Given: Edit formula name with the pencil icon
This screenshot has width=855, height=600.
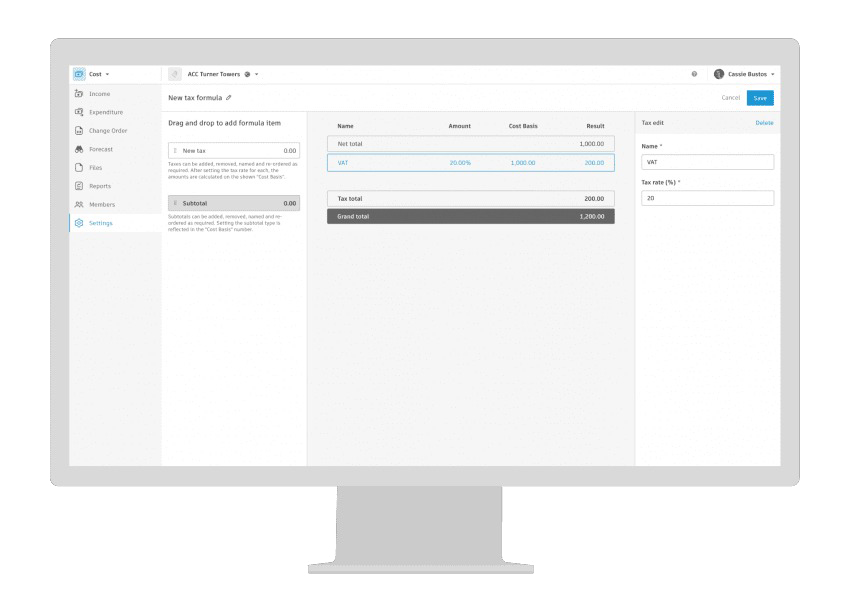Looking at the screenshot, I should [229, 98].
